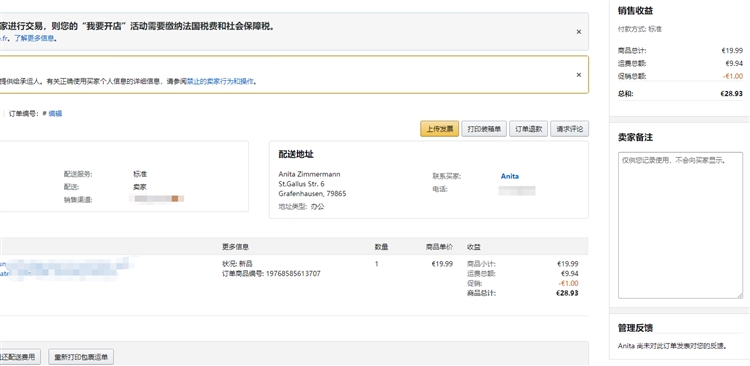The height and width of the screenshot is (366, 750).
Task: Click the 地址类型: 办公 text
Action: (301, 207)
